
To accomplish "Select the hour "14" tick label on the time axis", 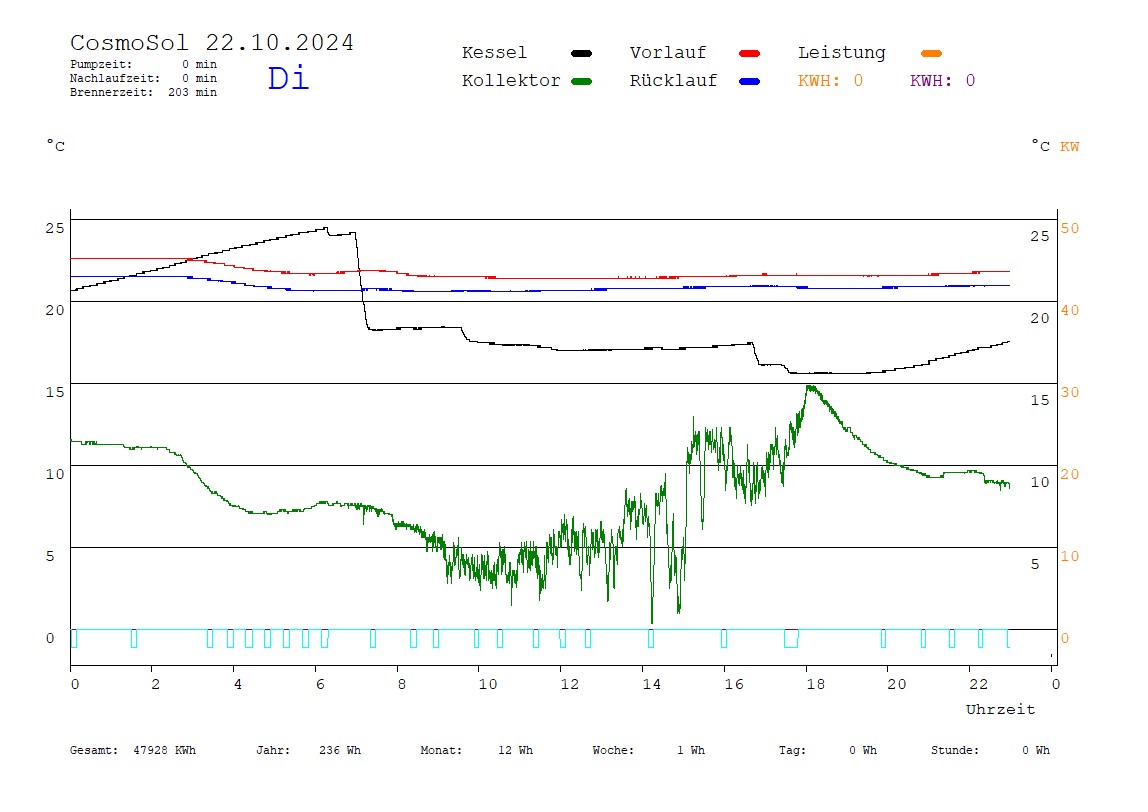I will point(652,685).
